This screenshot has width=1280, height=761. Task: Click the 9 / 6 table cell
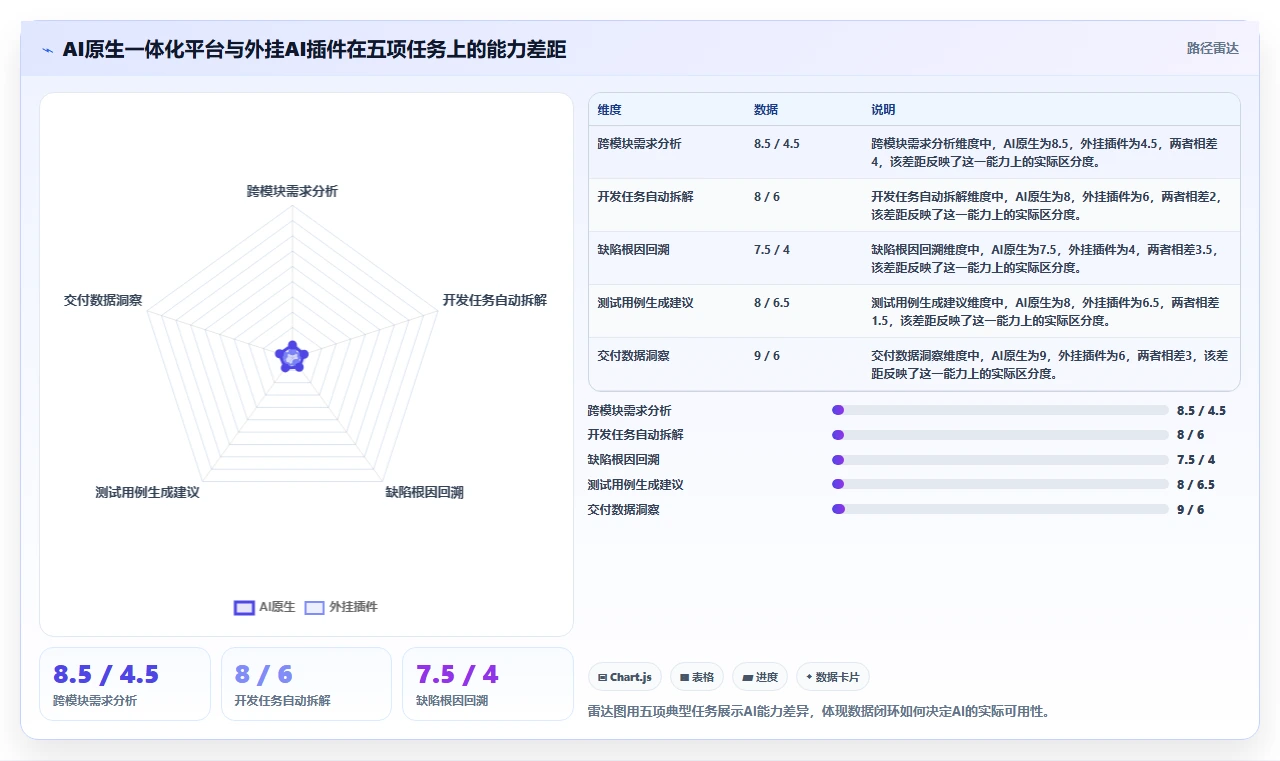click(x=767, y=356)
